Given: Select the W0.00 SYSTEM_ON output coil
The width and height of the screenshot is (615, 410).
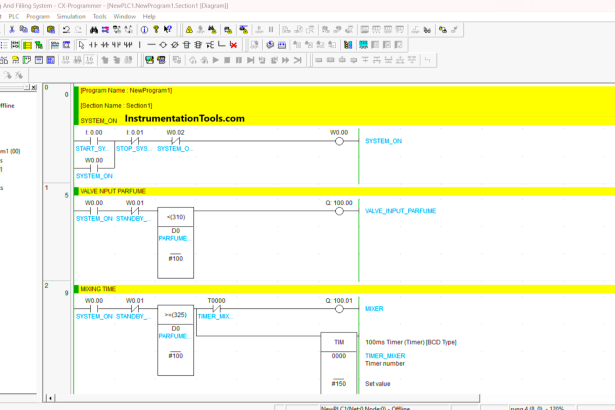Looking at the screenshot, I should [339, 141].
